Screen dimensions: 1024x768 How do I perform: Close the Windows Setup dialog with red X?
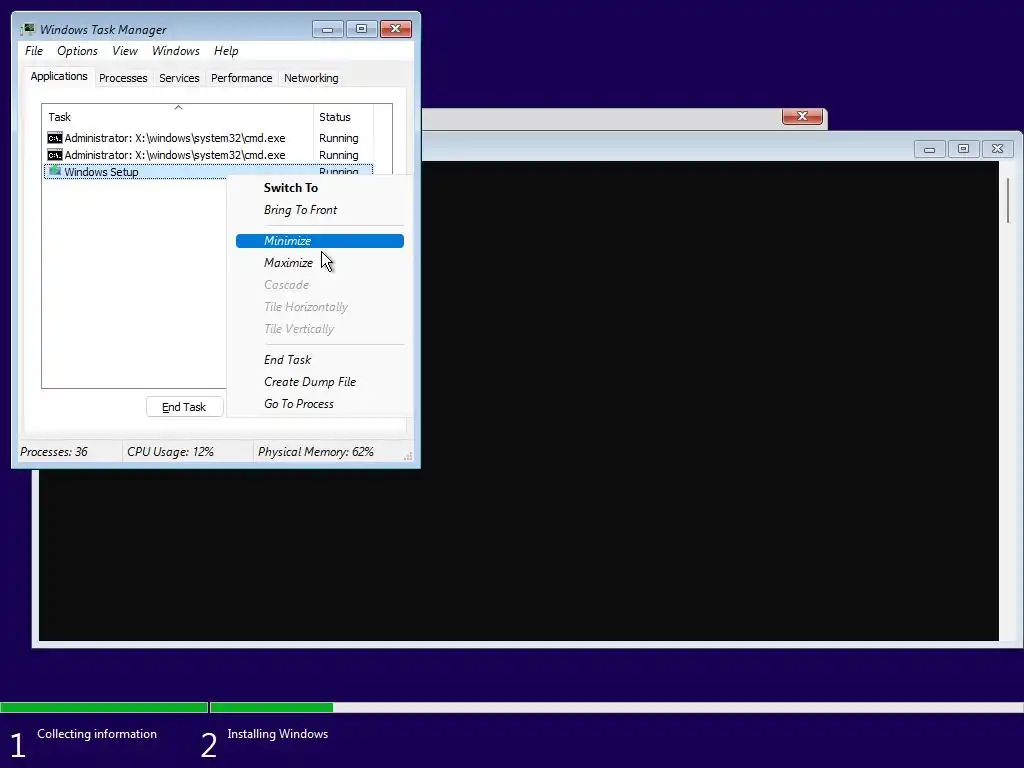802,116
